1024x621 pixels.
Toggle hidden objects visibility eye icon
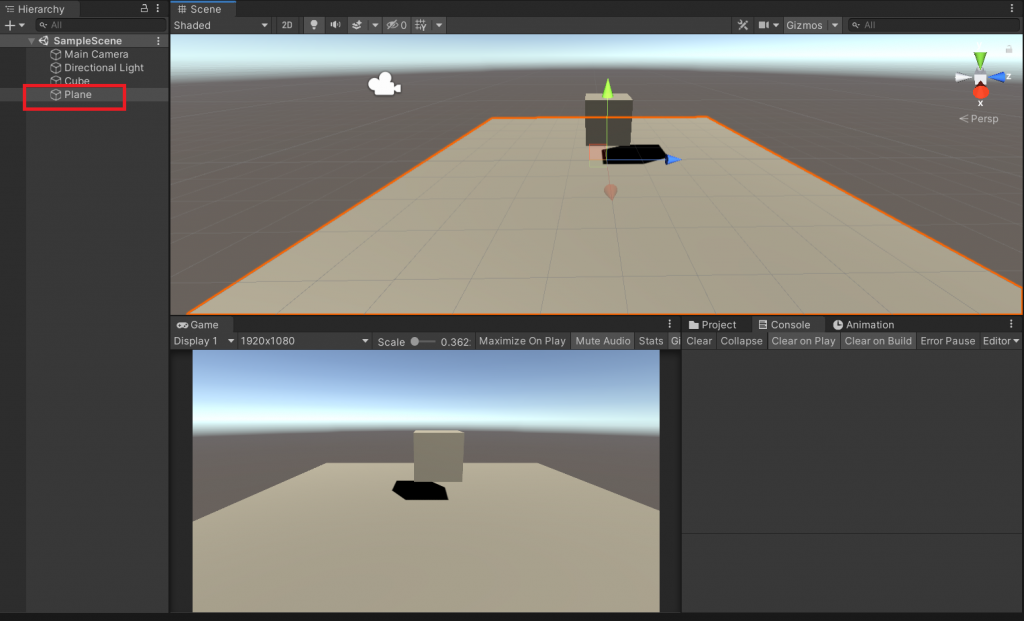point(396,25)
